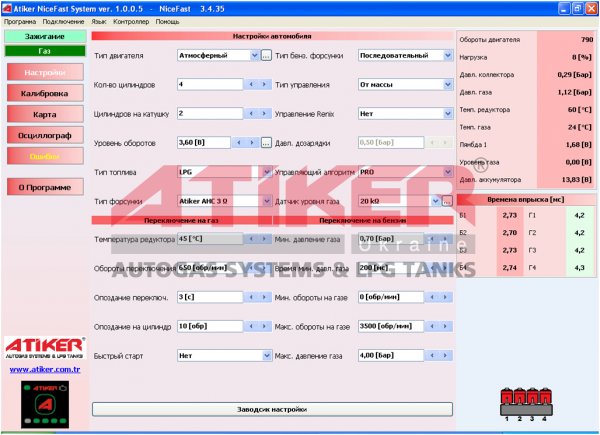Open Тип двигателя ellipsis options button
Image resolution: width=600 pixels, height=435 pixels.
click(266, 55)
